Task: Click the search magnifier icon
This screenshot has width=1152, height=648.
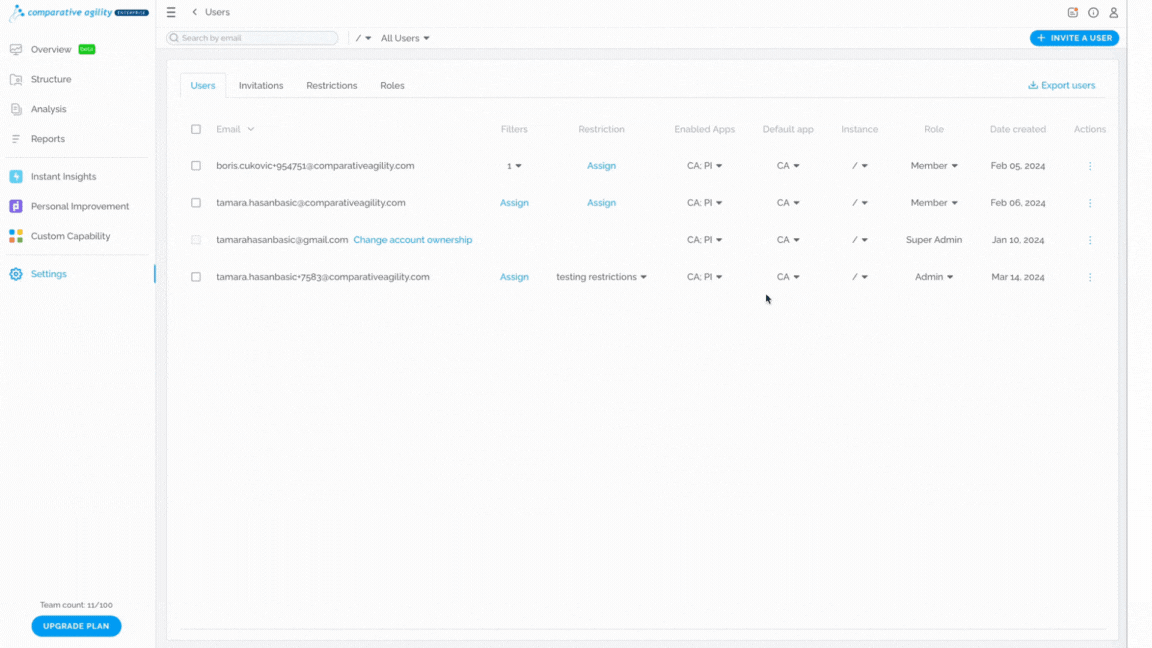Action: point(174,38)
